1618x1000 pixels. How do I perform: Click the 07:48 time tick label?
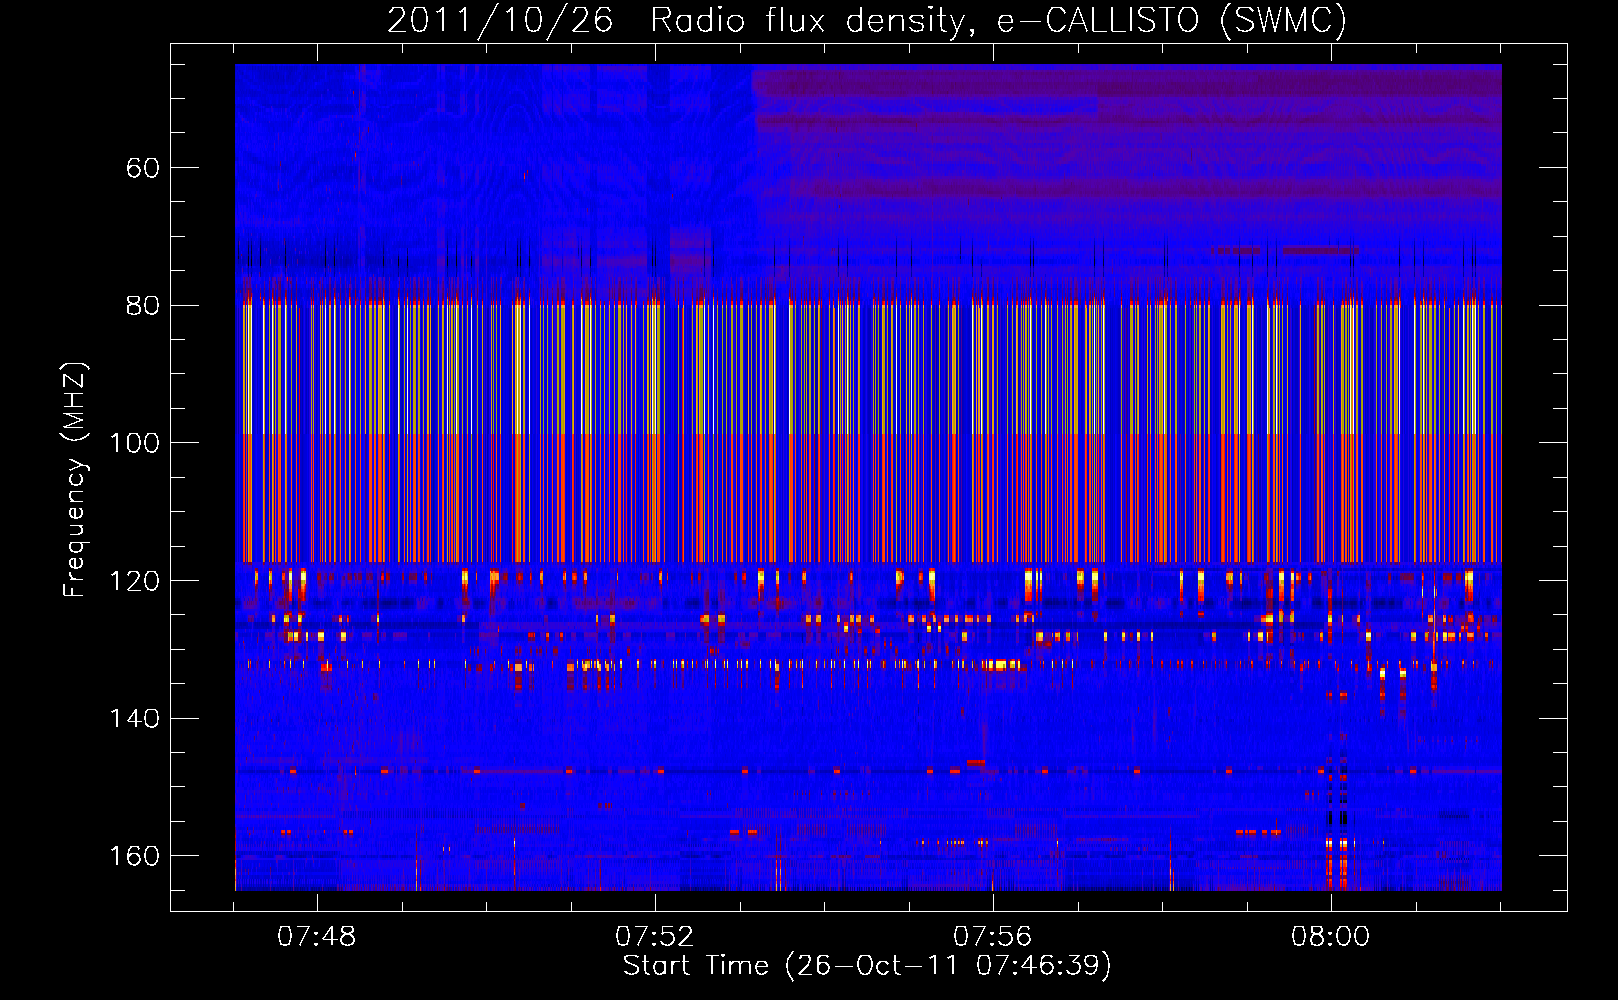point(317,937)
